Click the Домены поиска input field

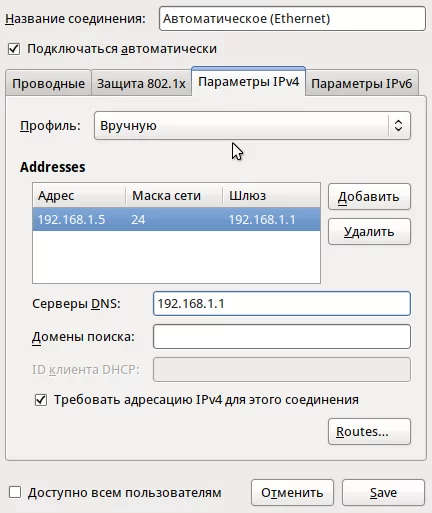282,337
